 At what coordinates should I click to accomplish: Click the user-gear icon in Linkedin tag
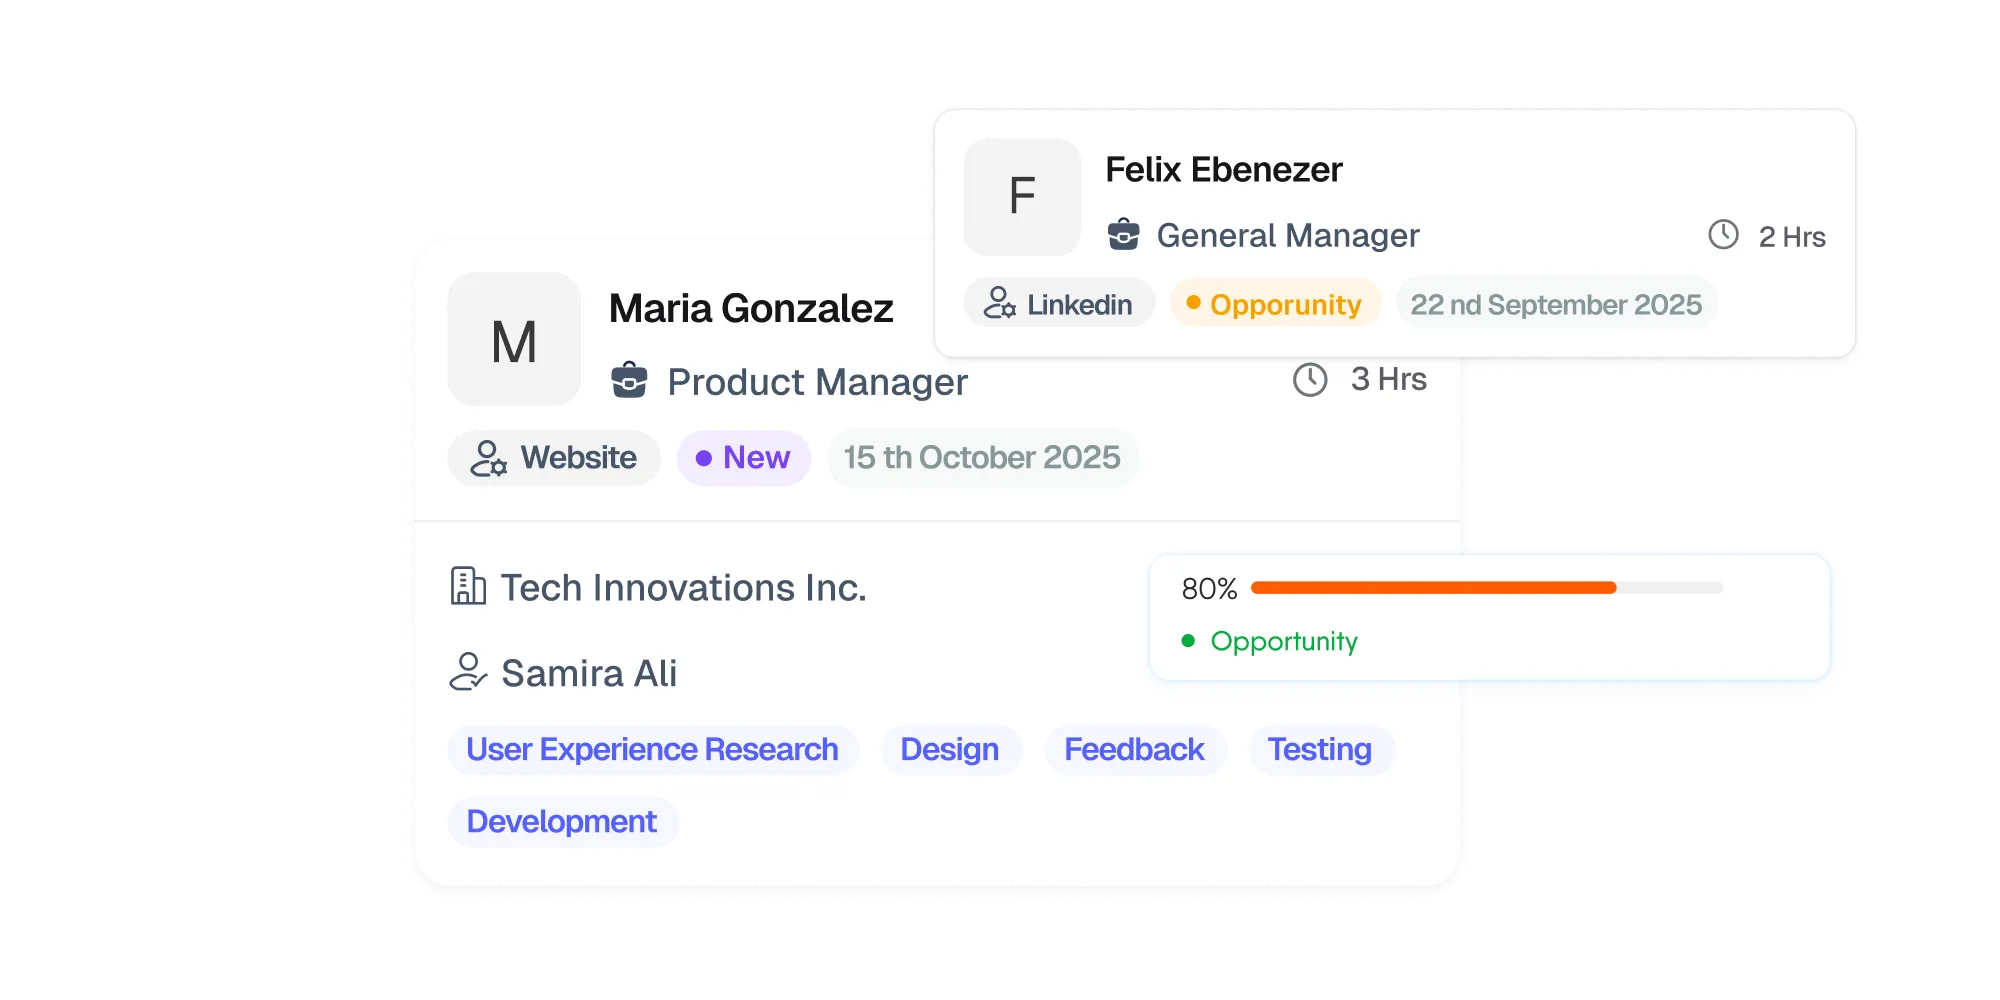point(999,303)
